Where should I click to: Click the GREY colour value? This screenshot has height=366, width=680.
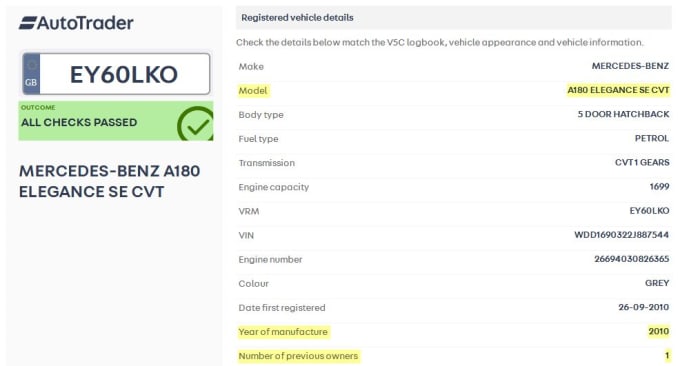point(657,283)
